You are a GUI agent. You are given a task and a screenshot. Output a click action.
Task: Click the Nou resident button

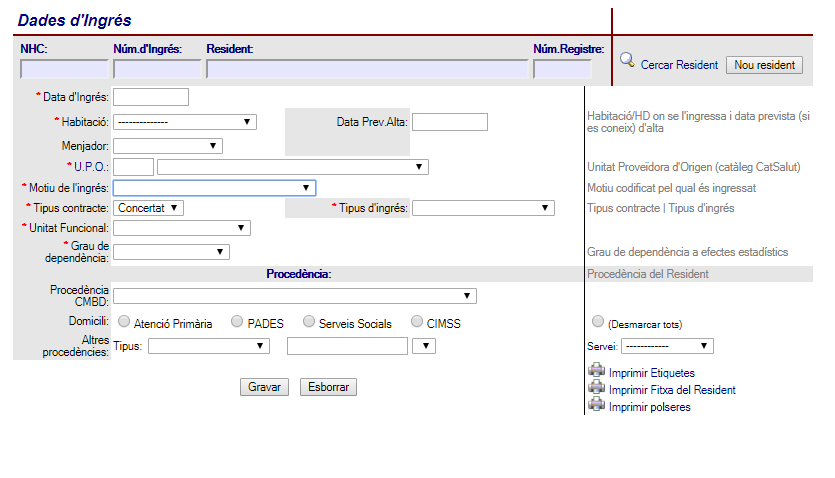(x=764, y=65)
